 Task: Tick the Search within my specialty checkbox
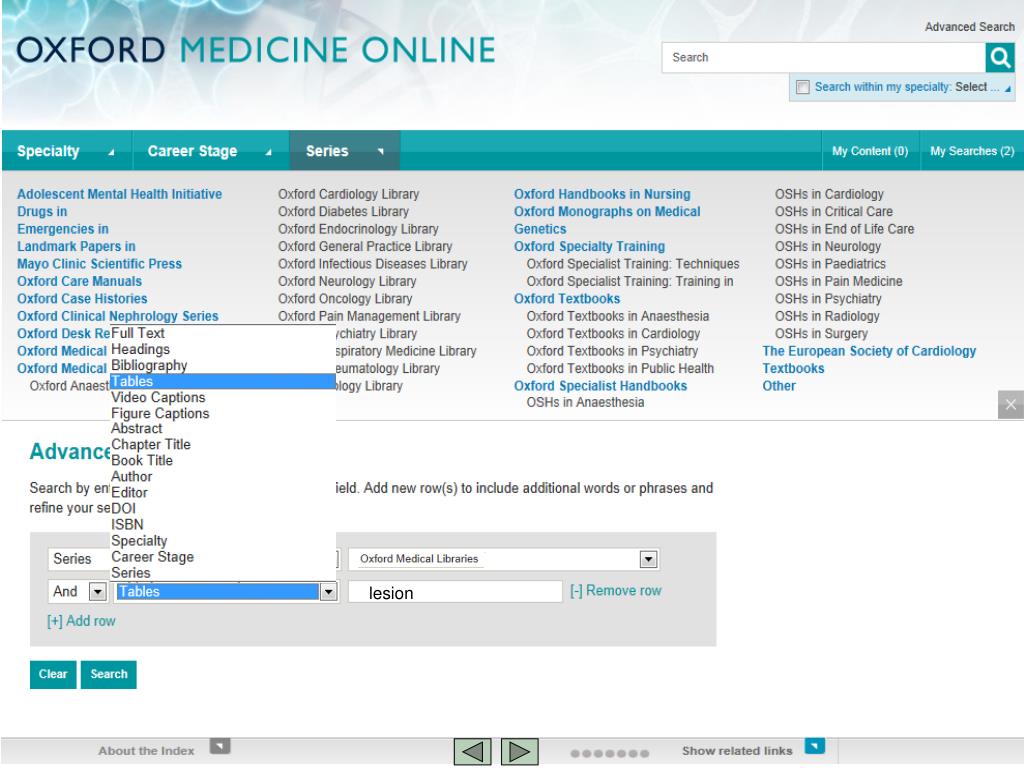tap(803, 87)
